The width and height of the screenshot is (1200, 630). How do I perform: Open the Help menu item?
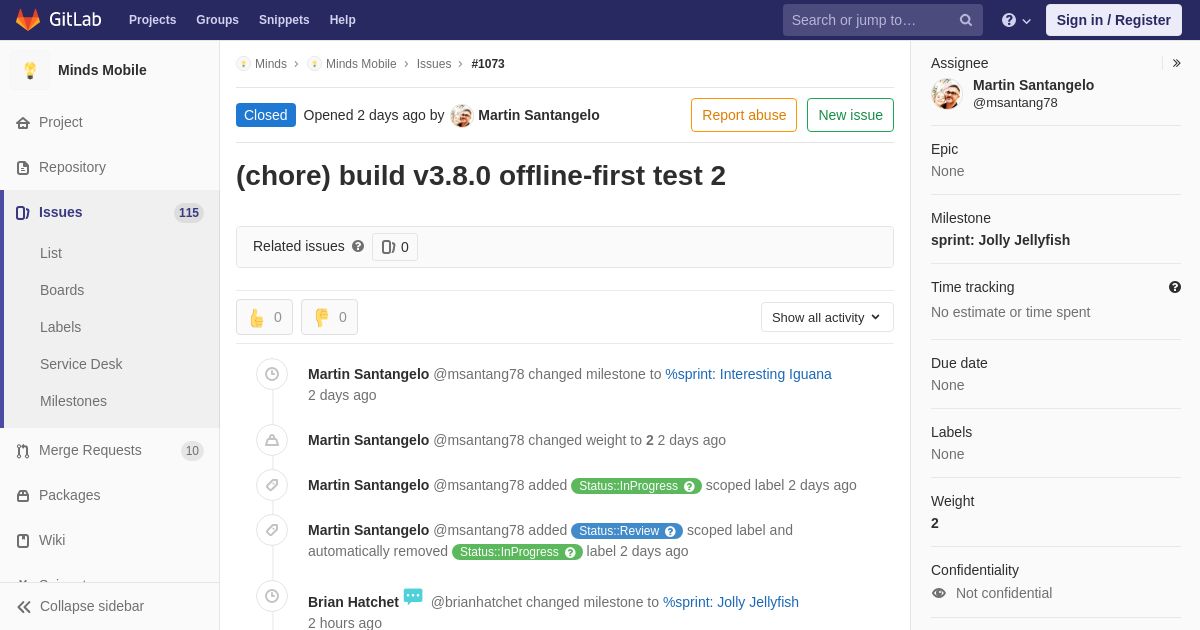click(x=343, y=20)
